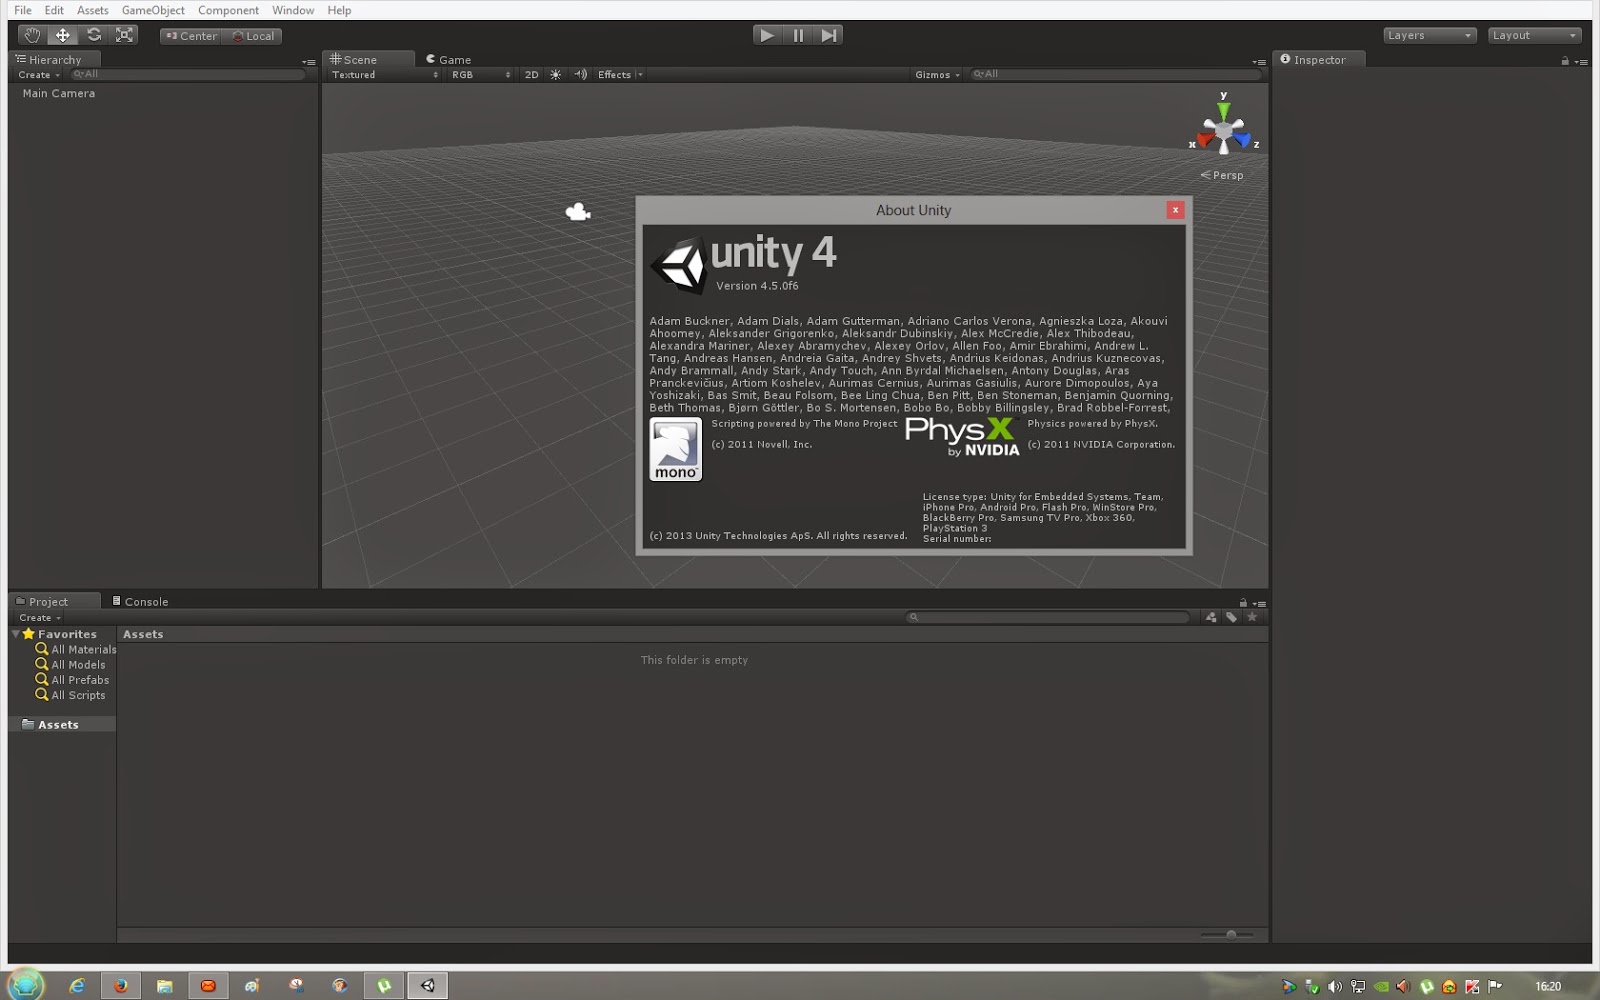Collapse the Favorites tree
Viewport: 1600px width, 1000px height.
point(16,634)
